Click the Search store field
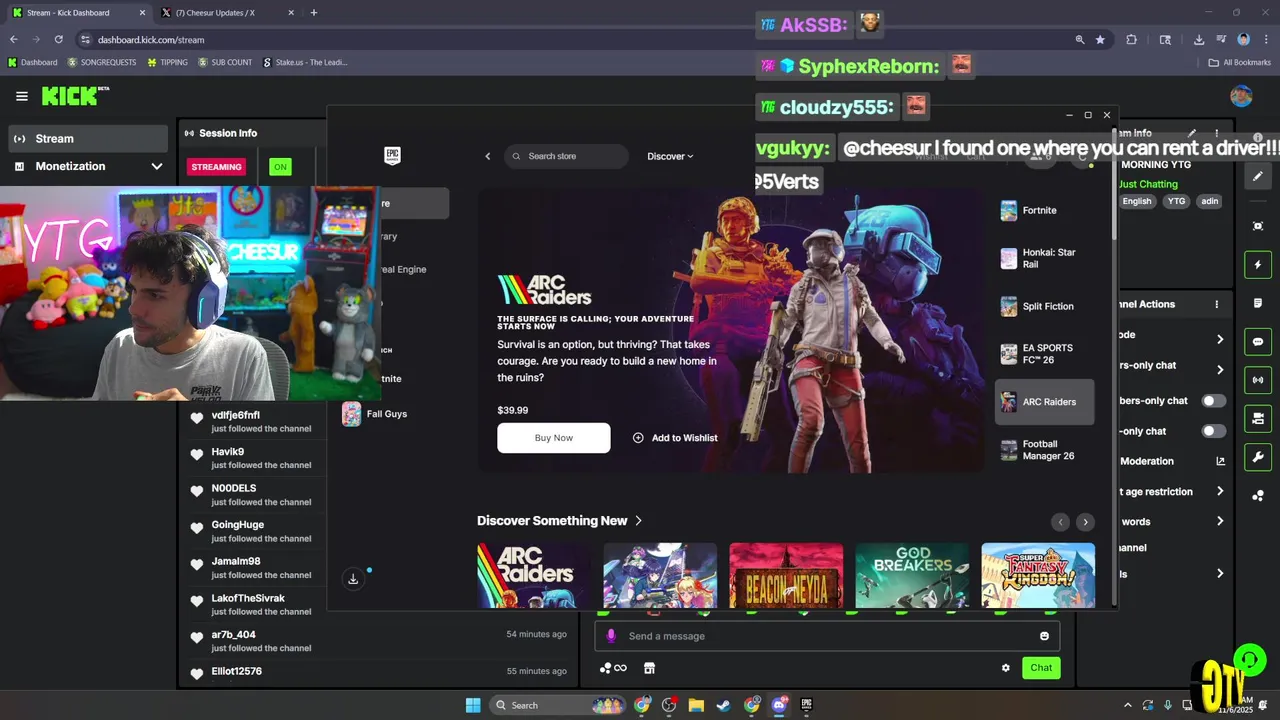The image size is (1280, 720). [x=567, y=156]
